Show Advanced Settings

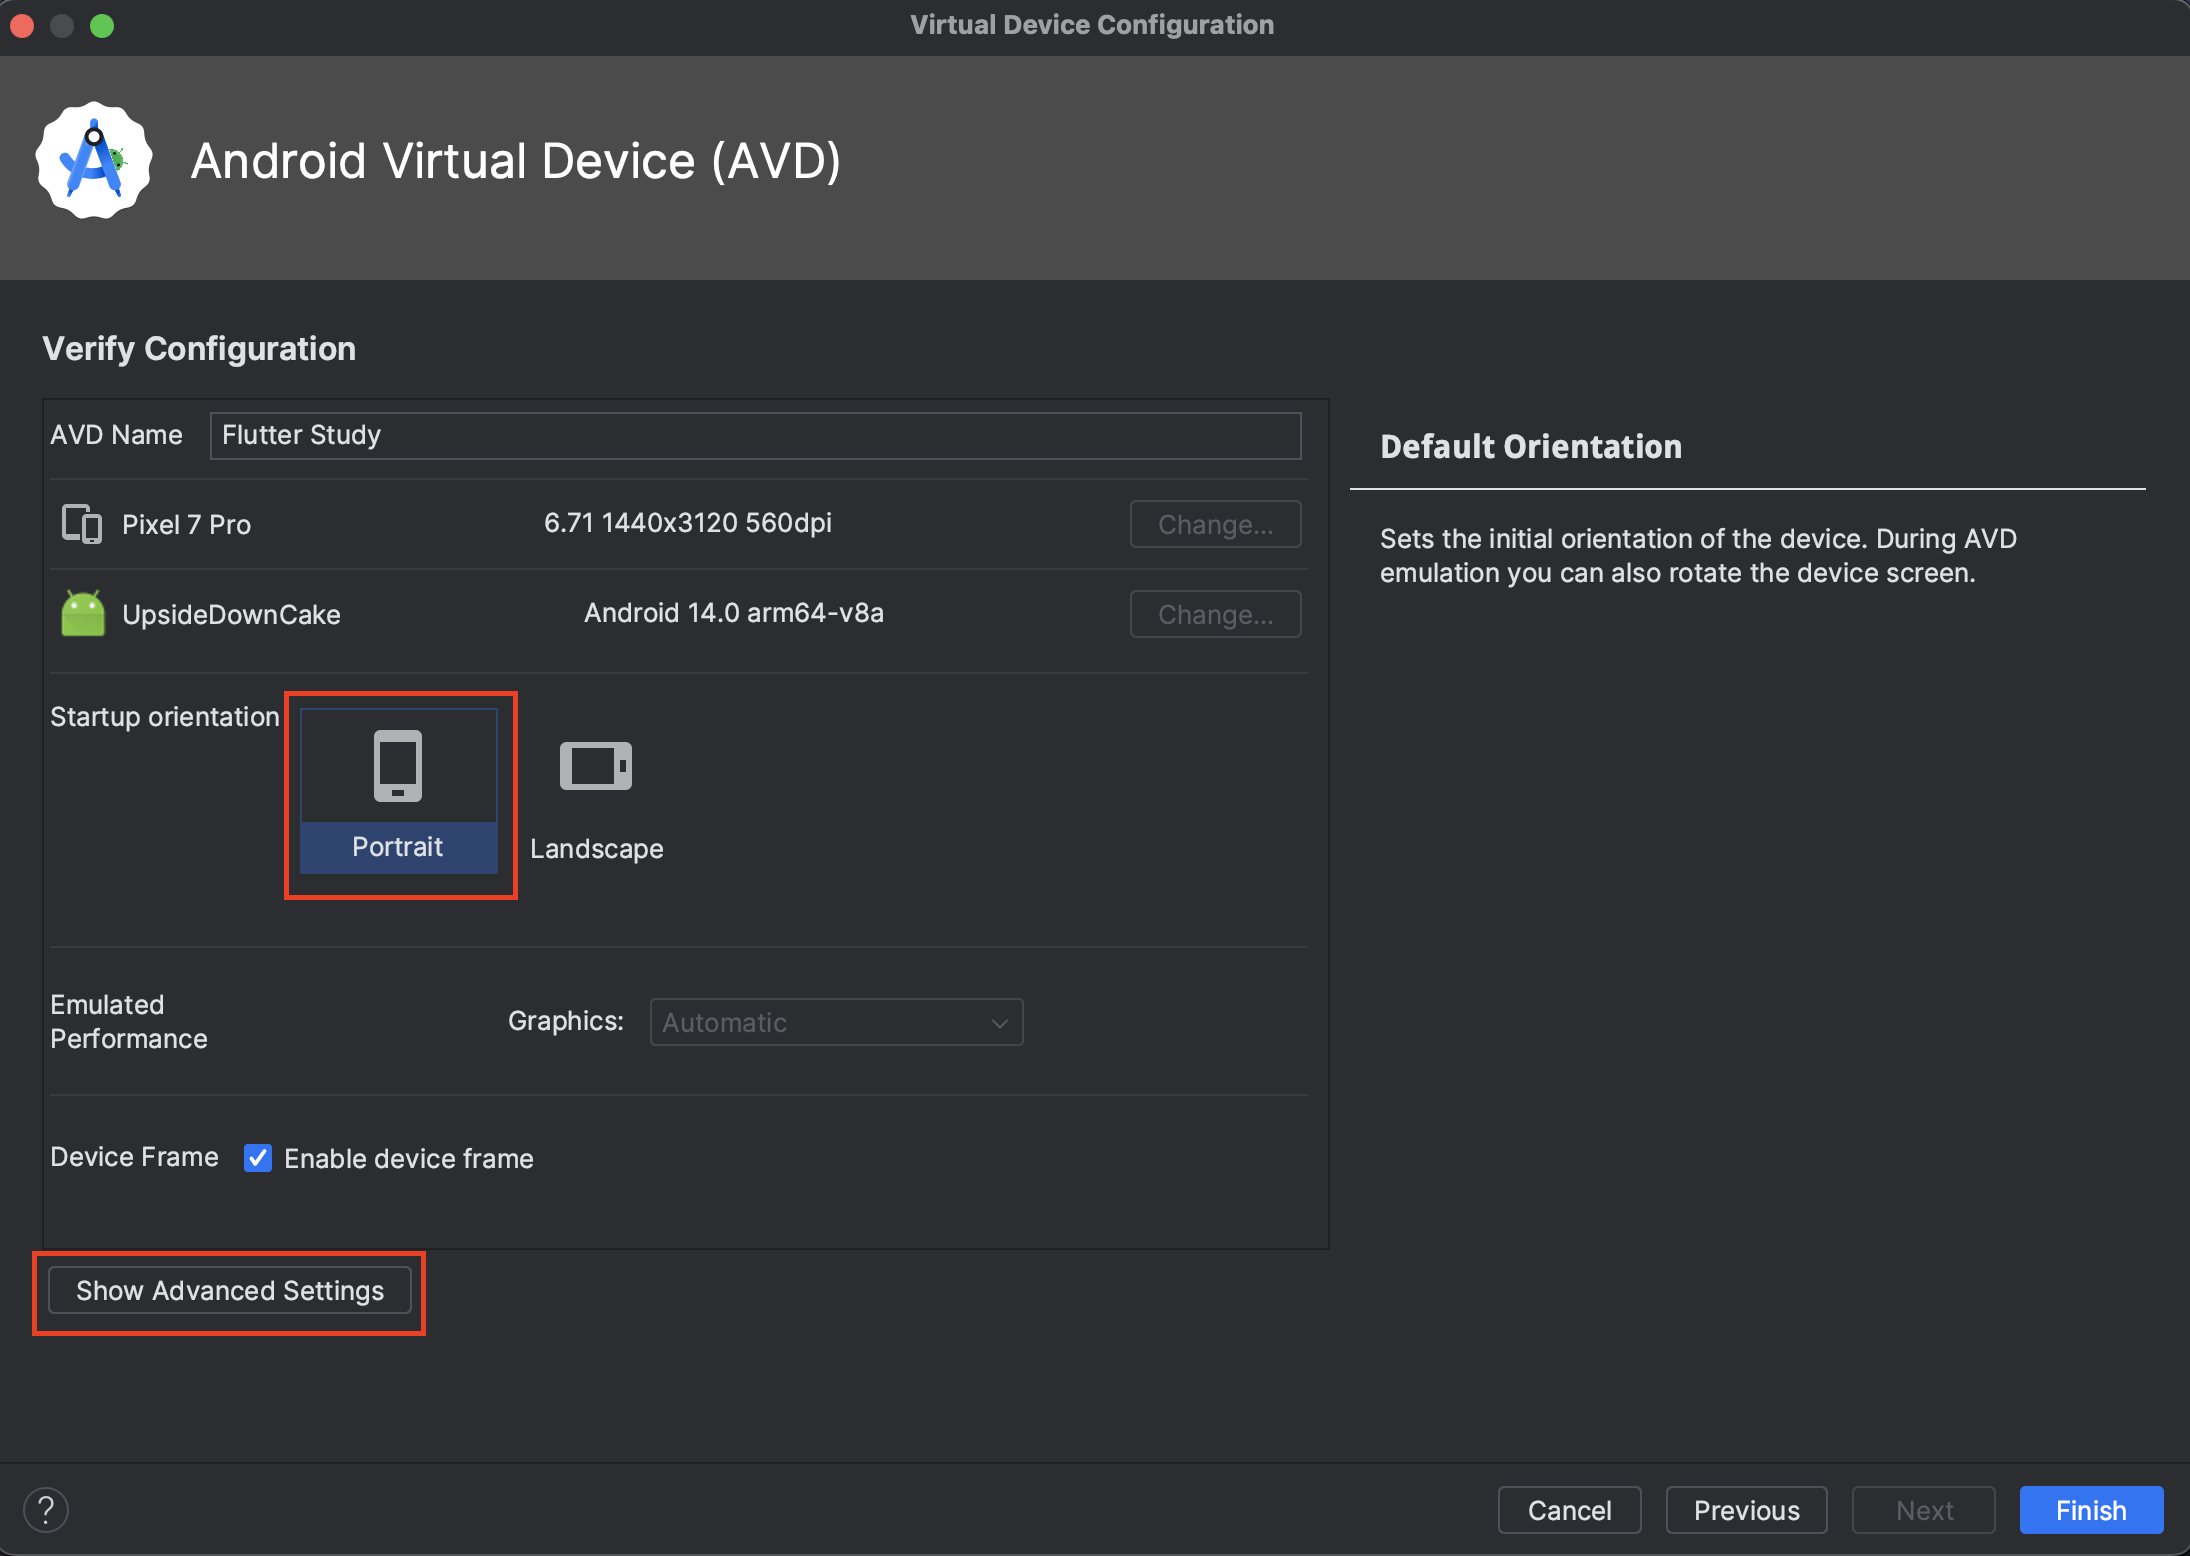[230, 1291]
